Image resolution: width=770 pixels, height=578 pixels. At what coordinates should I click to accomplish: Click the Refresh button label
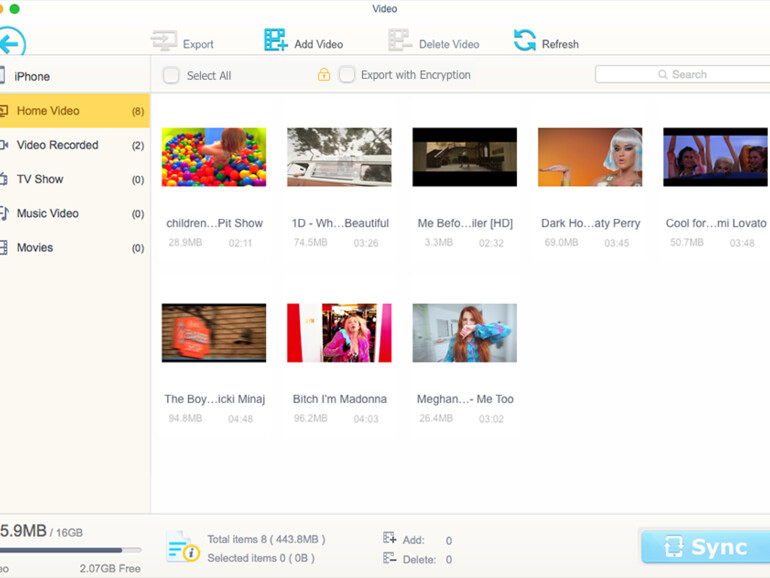tap(560, 44)
